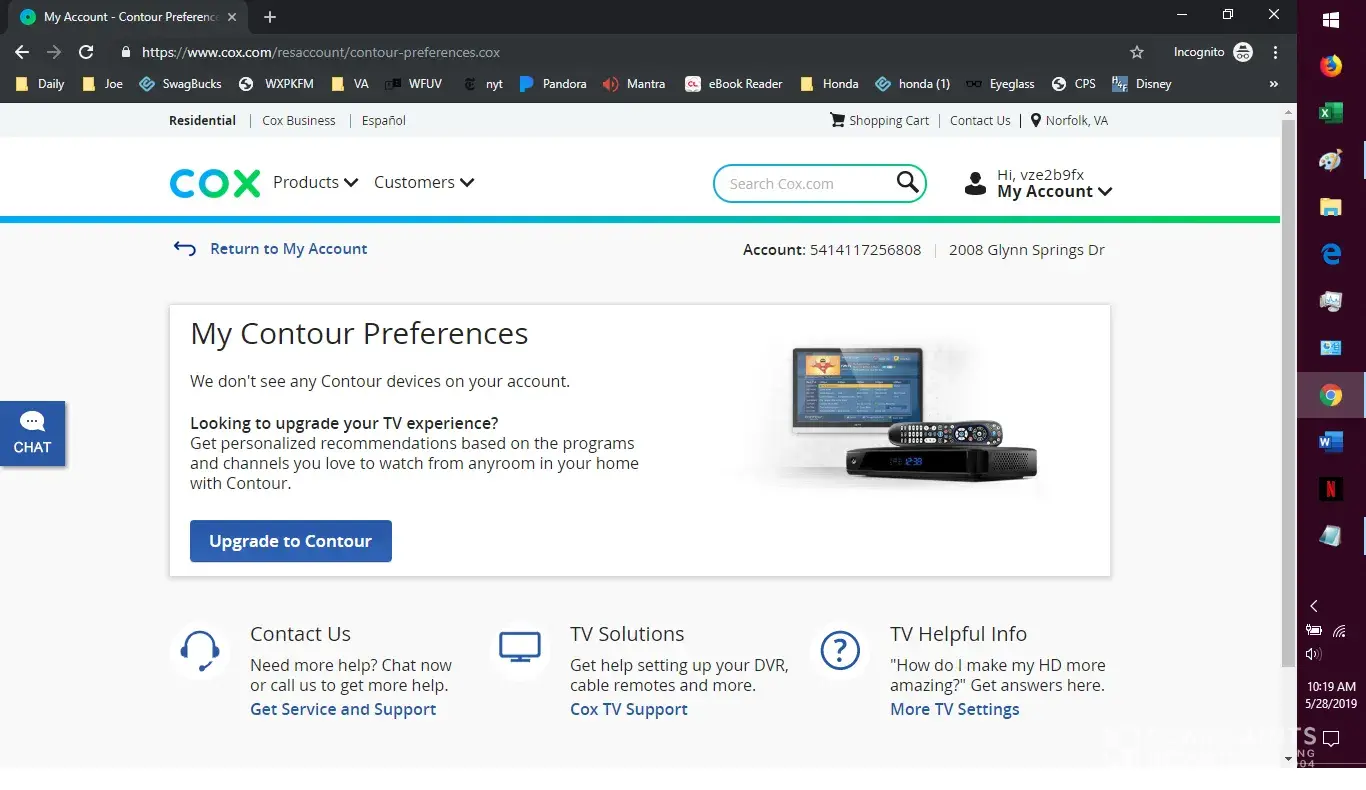Image resolution: width=1366 pixels, height=790 pixels.
Task: Expand the Products dropdown menu
Action: [x=315, y=182]
